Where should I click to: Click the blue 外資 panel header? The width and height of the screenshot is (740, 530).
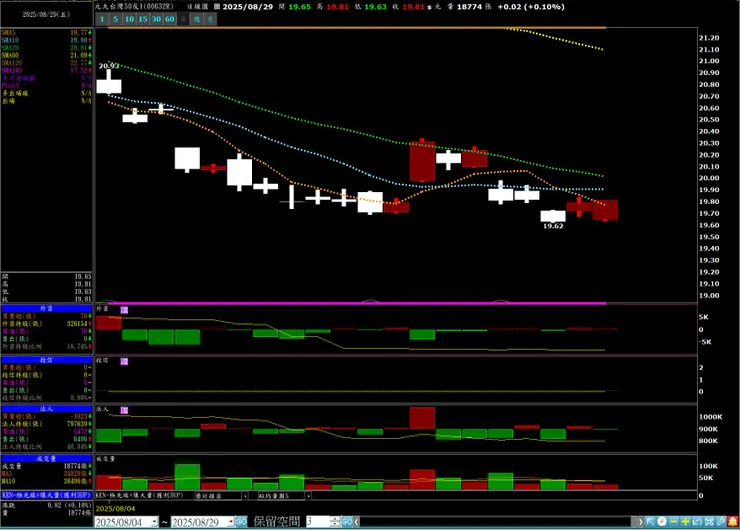46,308
